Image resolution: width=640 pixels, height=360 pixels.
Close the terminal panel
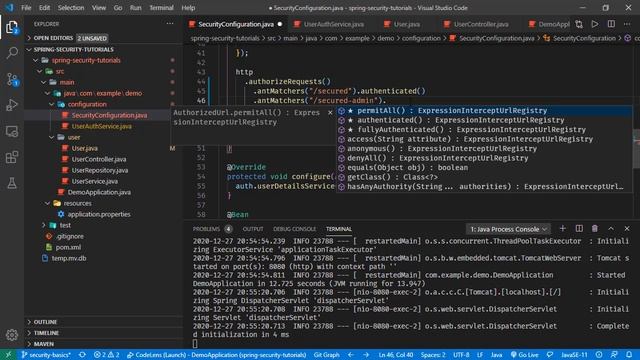click(627, 229)
